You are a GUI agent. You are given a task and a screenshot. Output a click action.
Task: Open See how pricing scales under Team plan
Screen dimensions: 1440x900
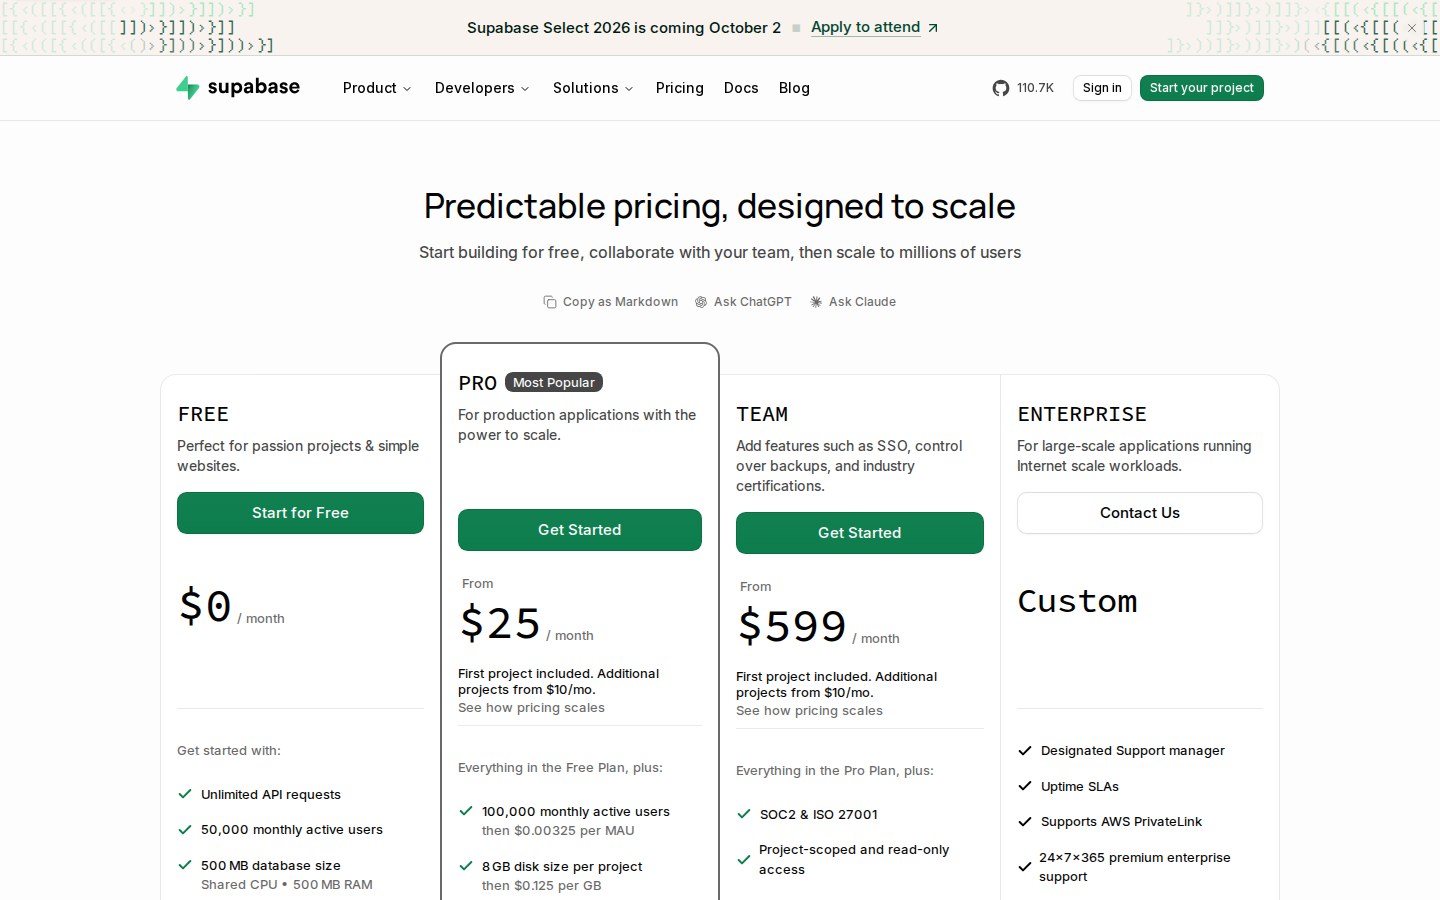pos(809,711)
